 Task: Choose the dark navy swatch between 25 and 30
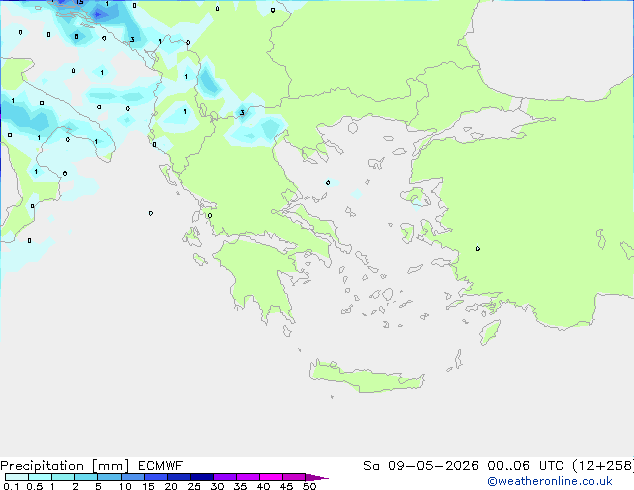pyautogui.click(x=202, y=477)
